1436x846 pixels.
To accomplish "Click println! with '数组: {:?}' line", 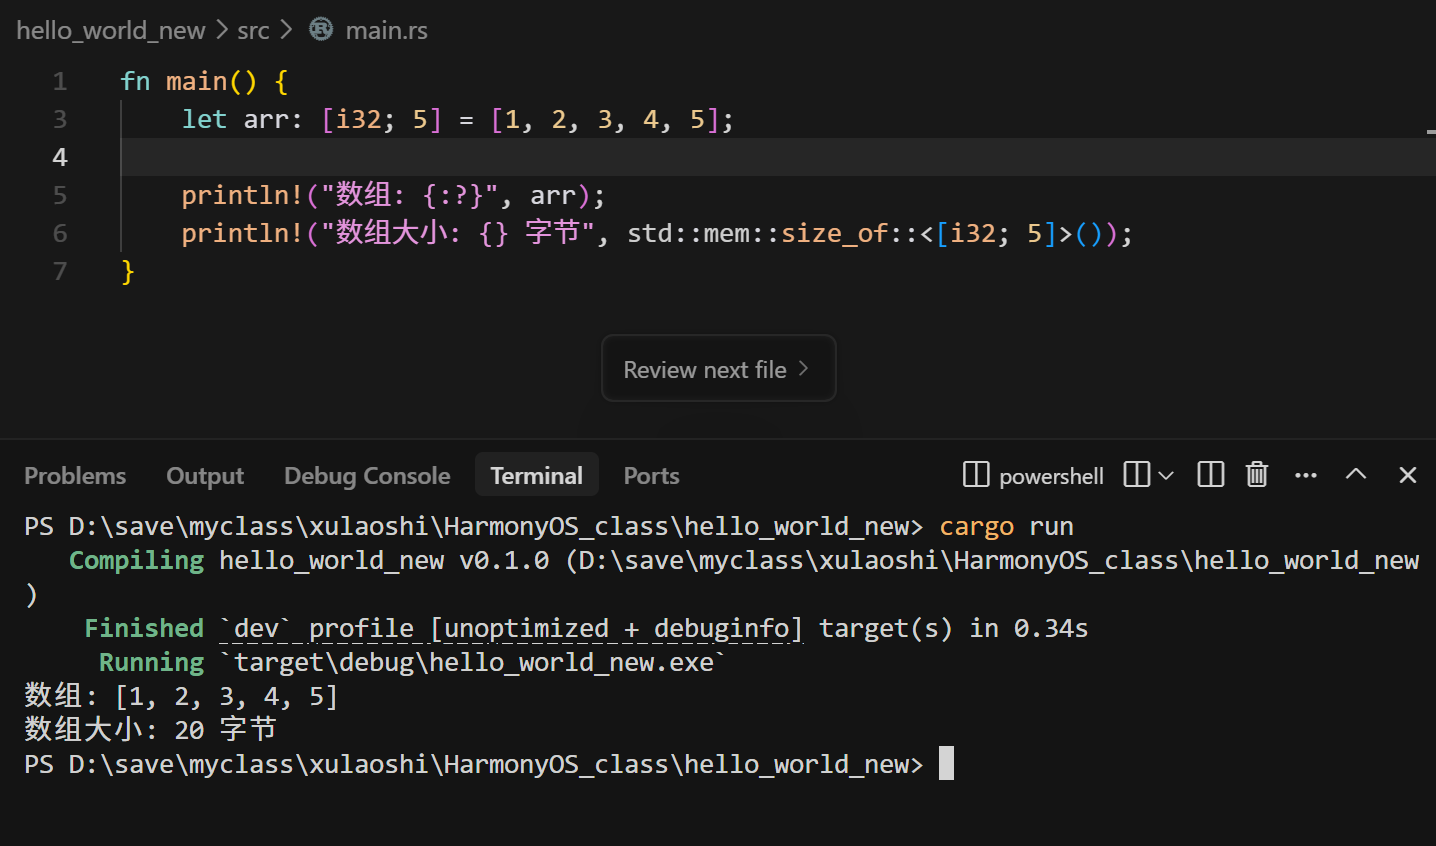I will coord(393,195).
